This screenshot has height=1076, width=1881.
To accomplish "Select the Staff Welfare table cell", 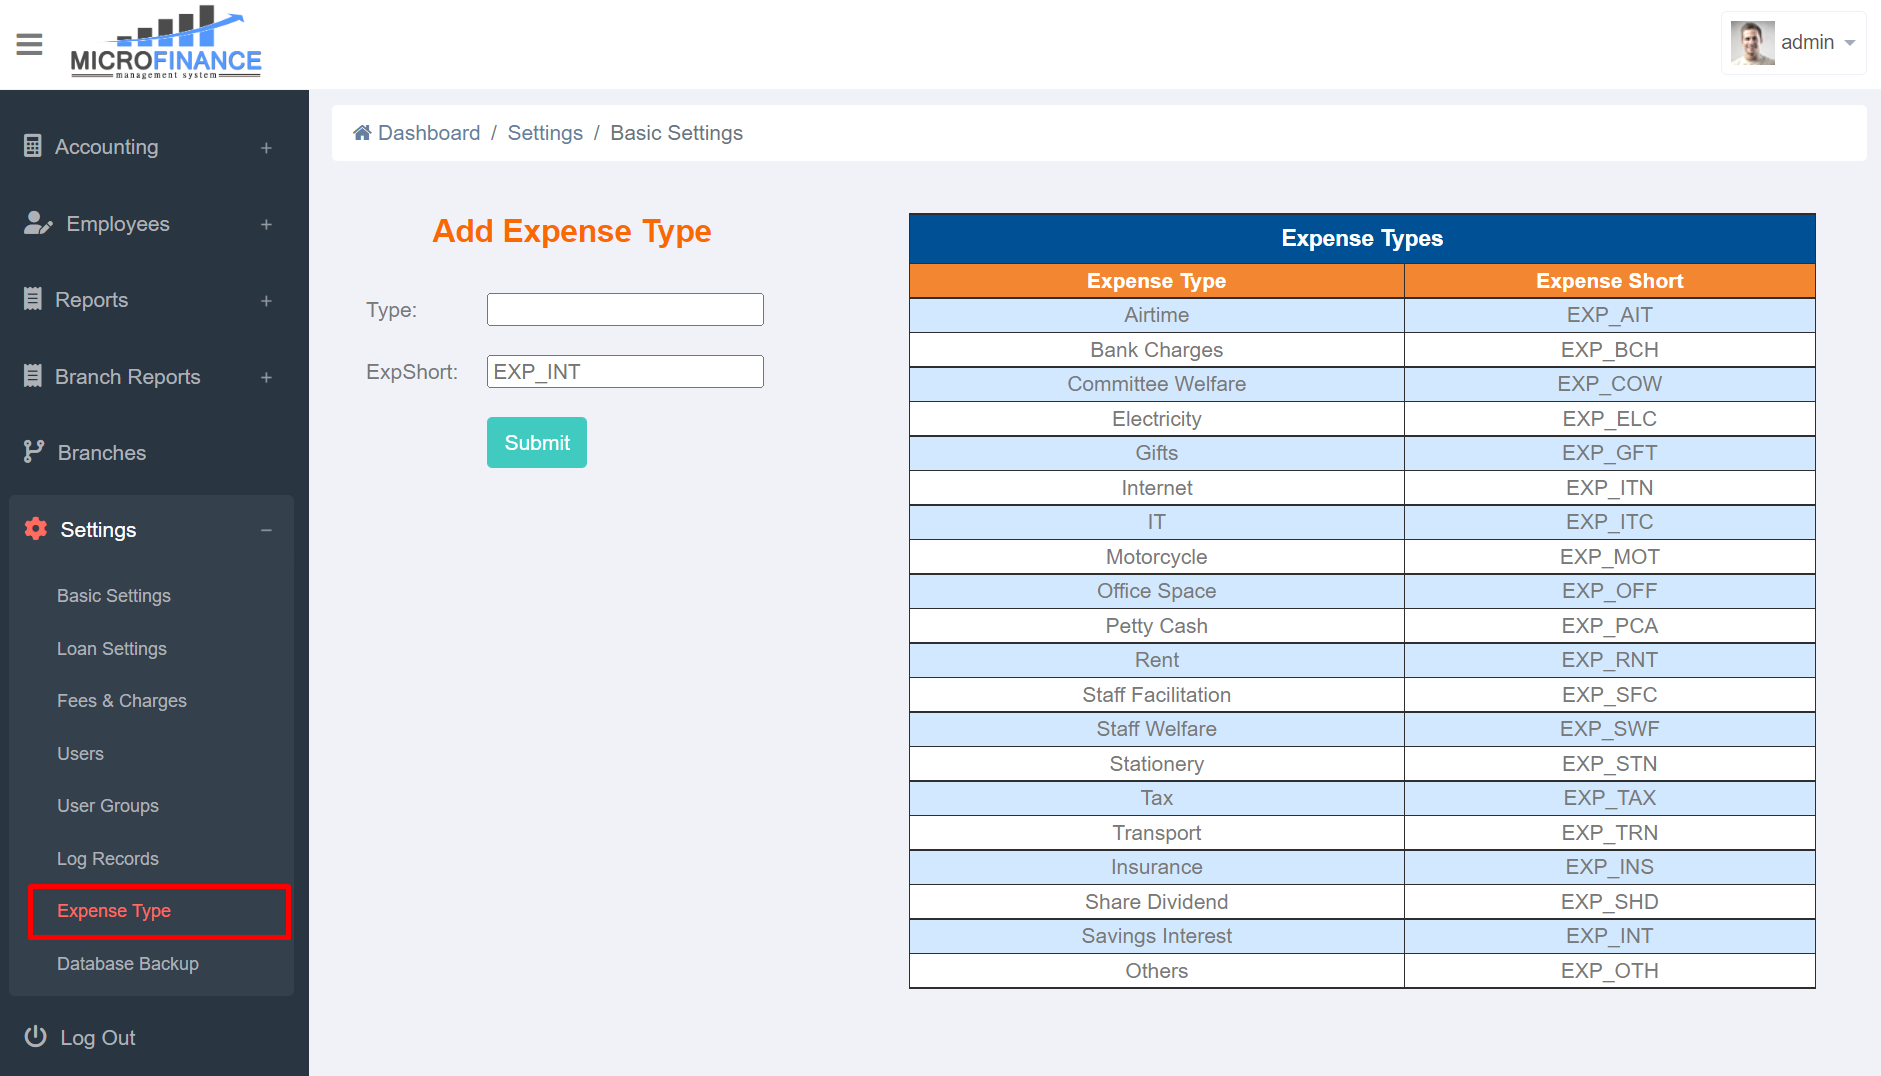I will pos(1156,729).
